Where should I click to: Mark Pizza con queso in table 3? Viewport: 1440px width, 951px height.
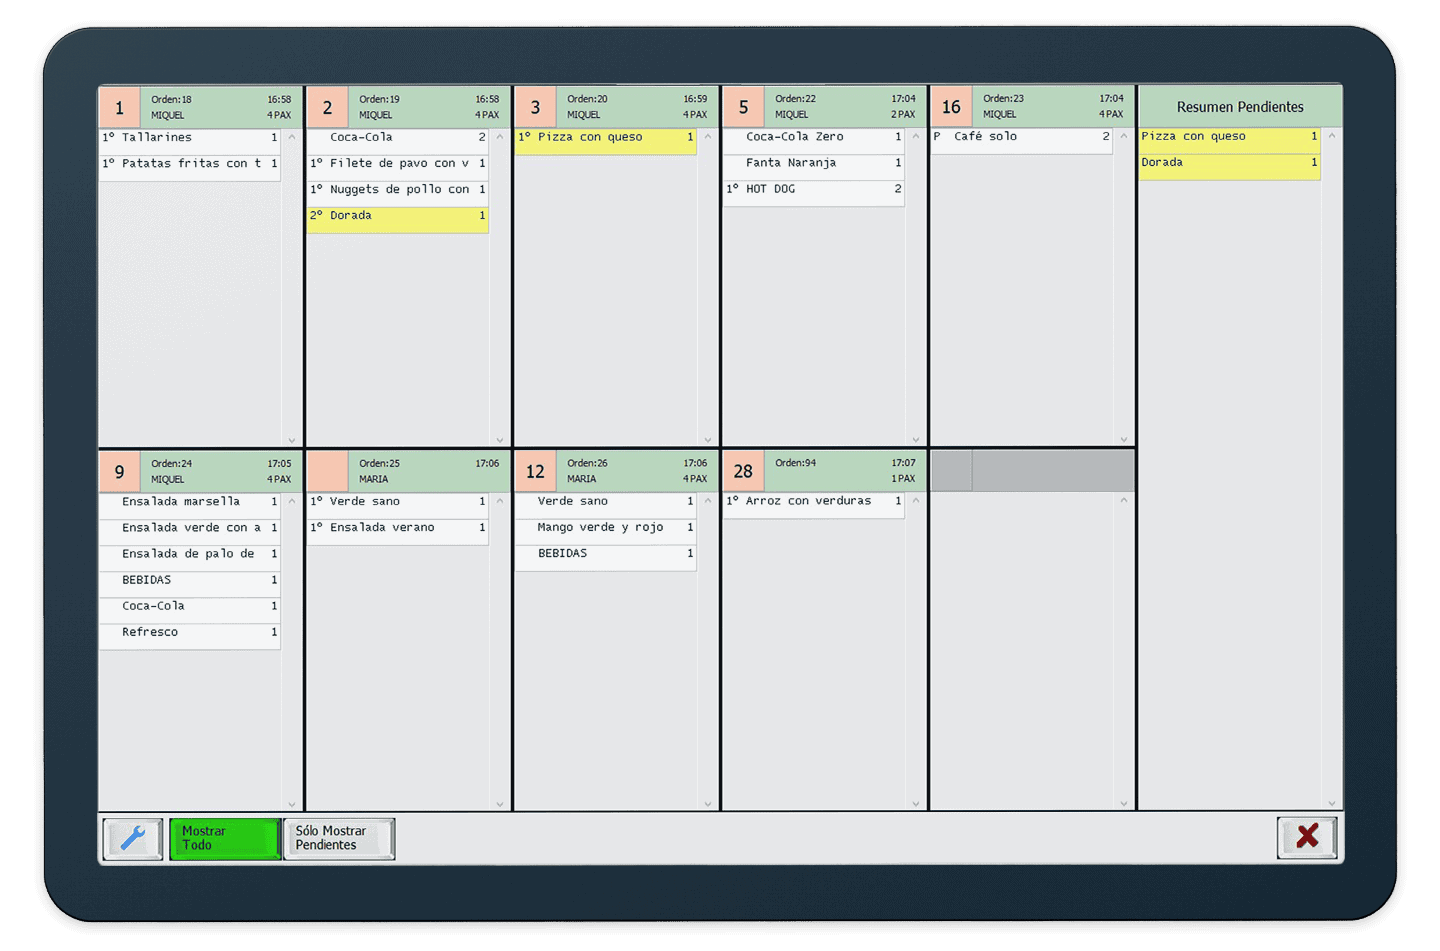point(604,138)
